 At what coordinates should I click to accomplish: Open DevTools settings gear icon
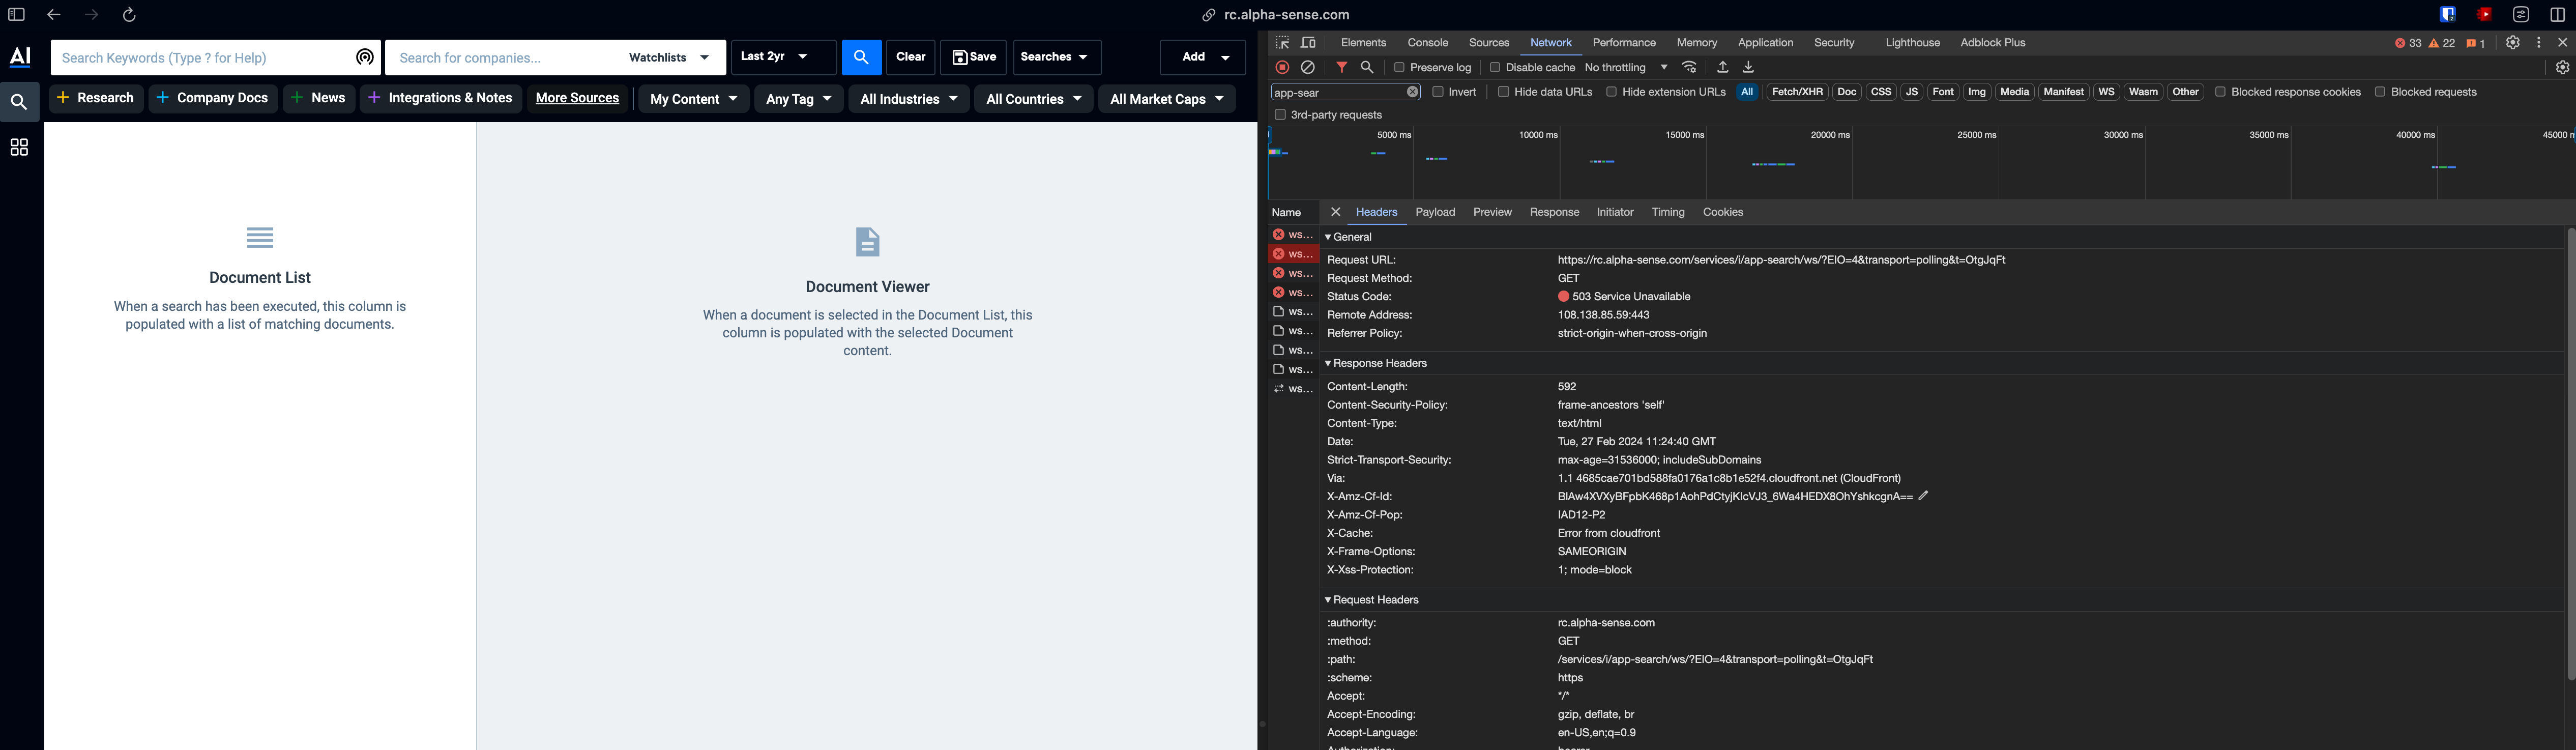point(2512,43)
